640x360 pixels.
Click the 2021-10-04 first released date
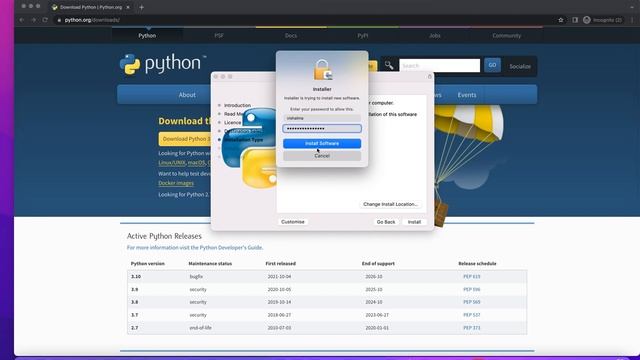[x=279, y=276]
